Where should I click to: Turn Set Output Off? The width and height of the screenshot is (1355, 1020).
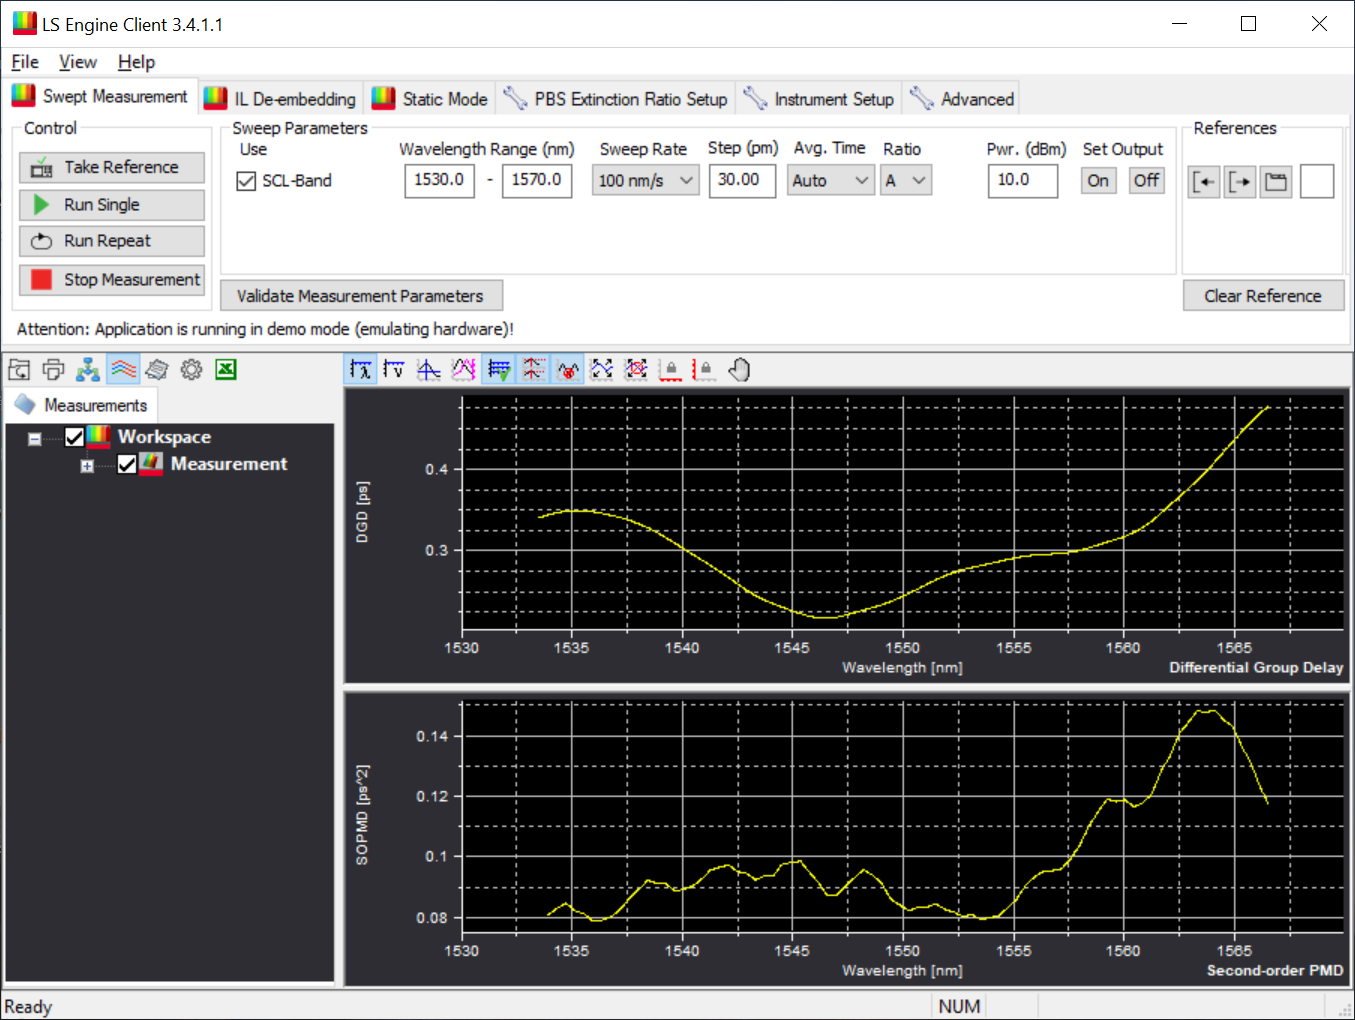pyautogui.click(x=1146, y=181)
